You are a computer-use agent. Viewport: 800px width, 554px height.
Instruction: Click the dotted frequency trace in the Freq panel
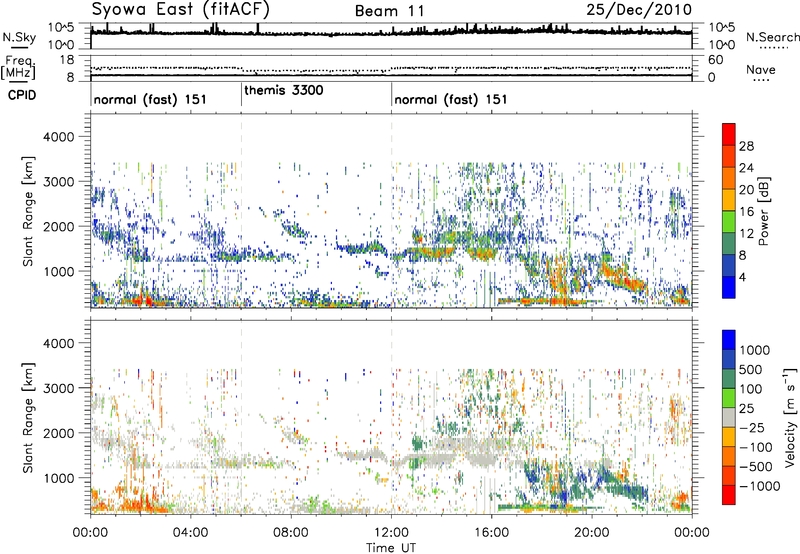click(x=391, y=69)
